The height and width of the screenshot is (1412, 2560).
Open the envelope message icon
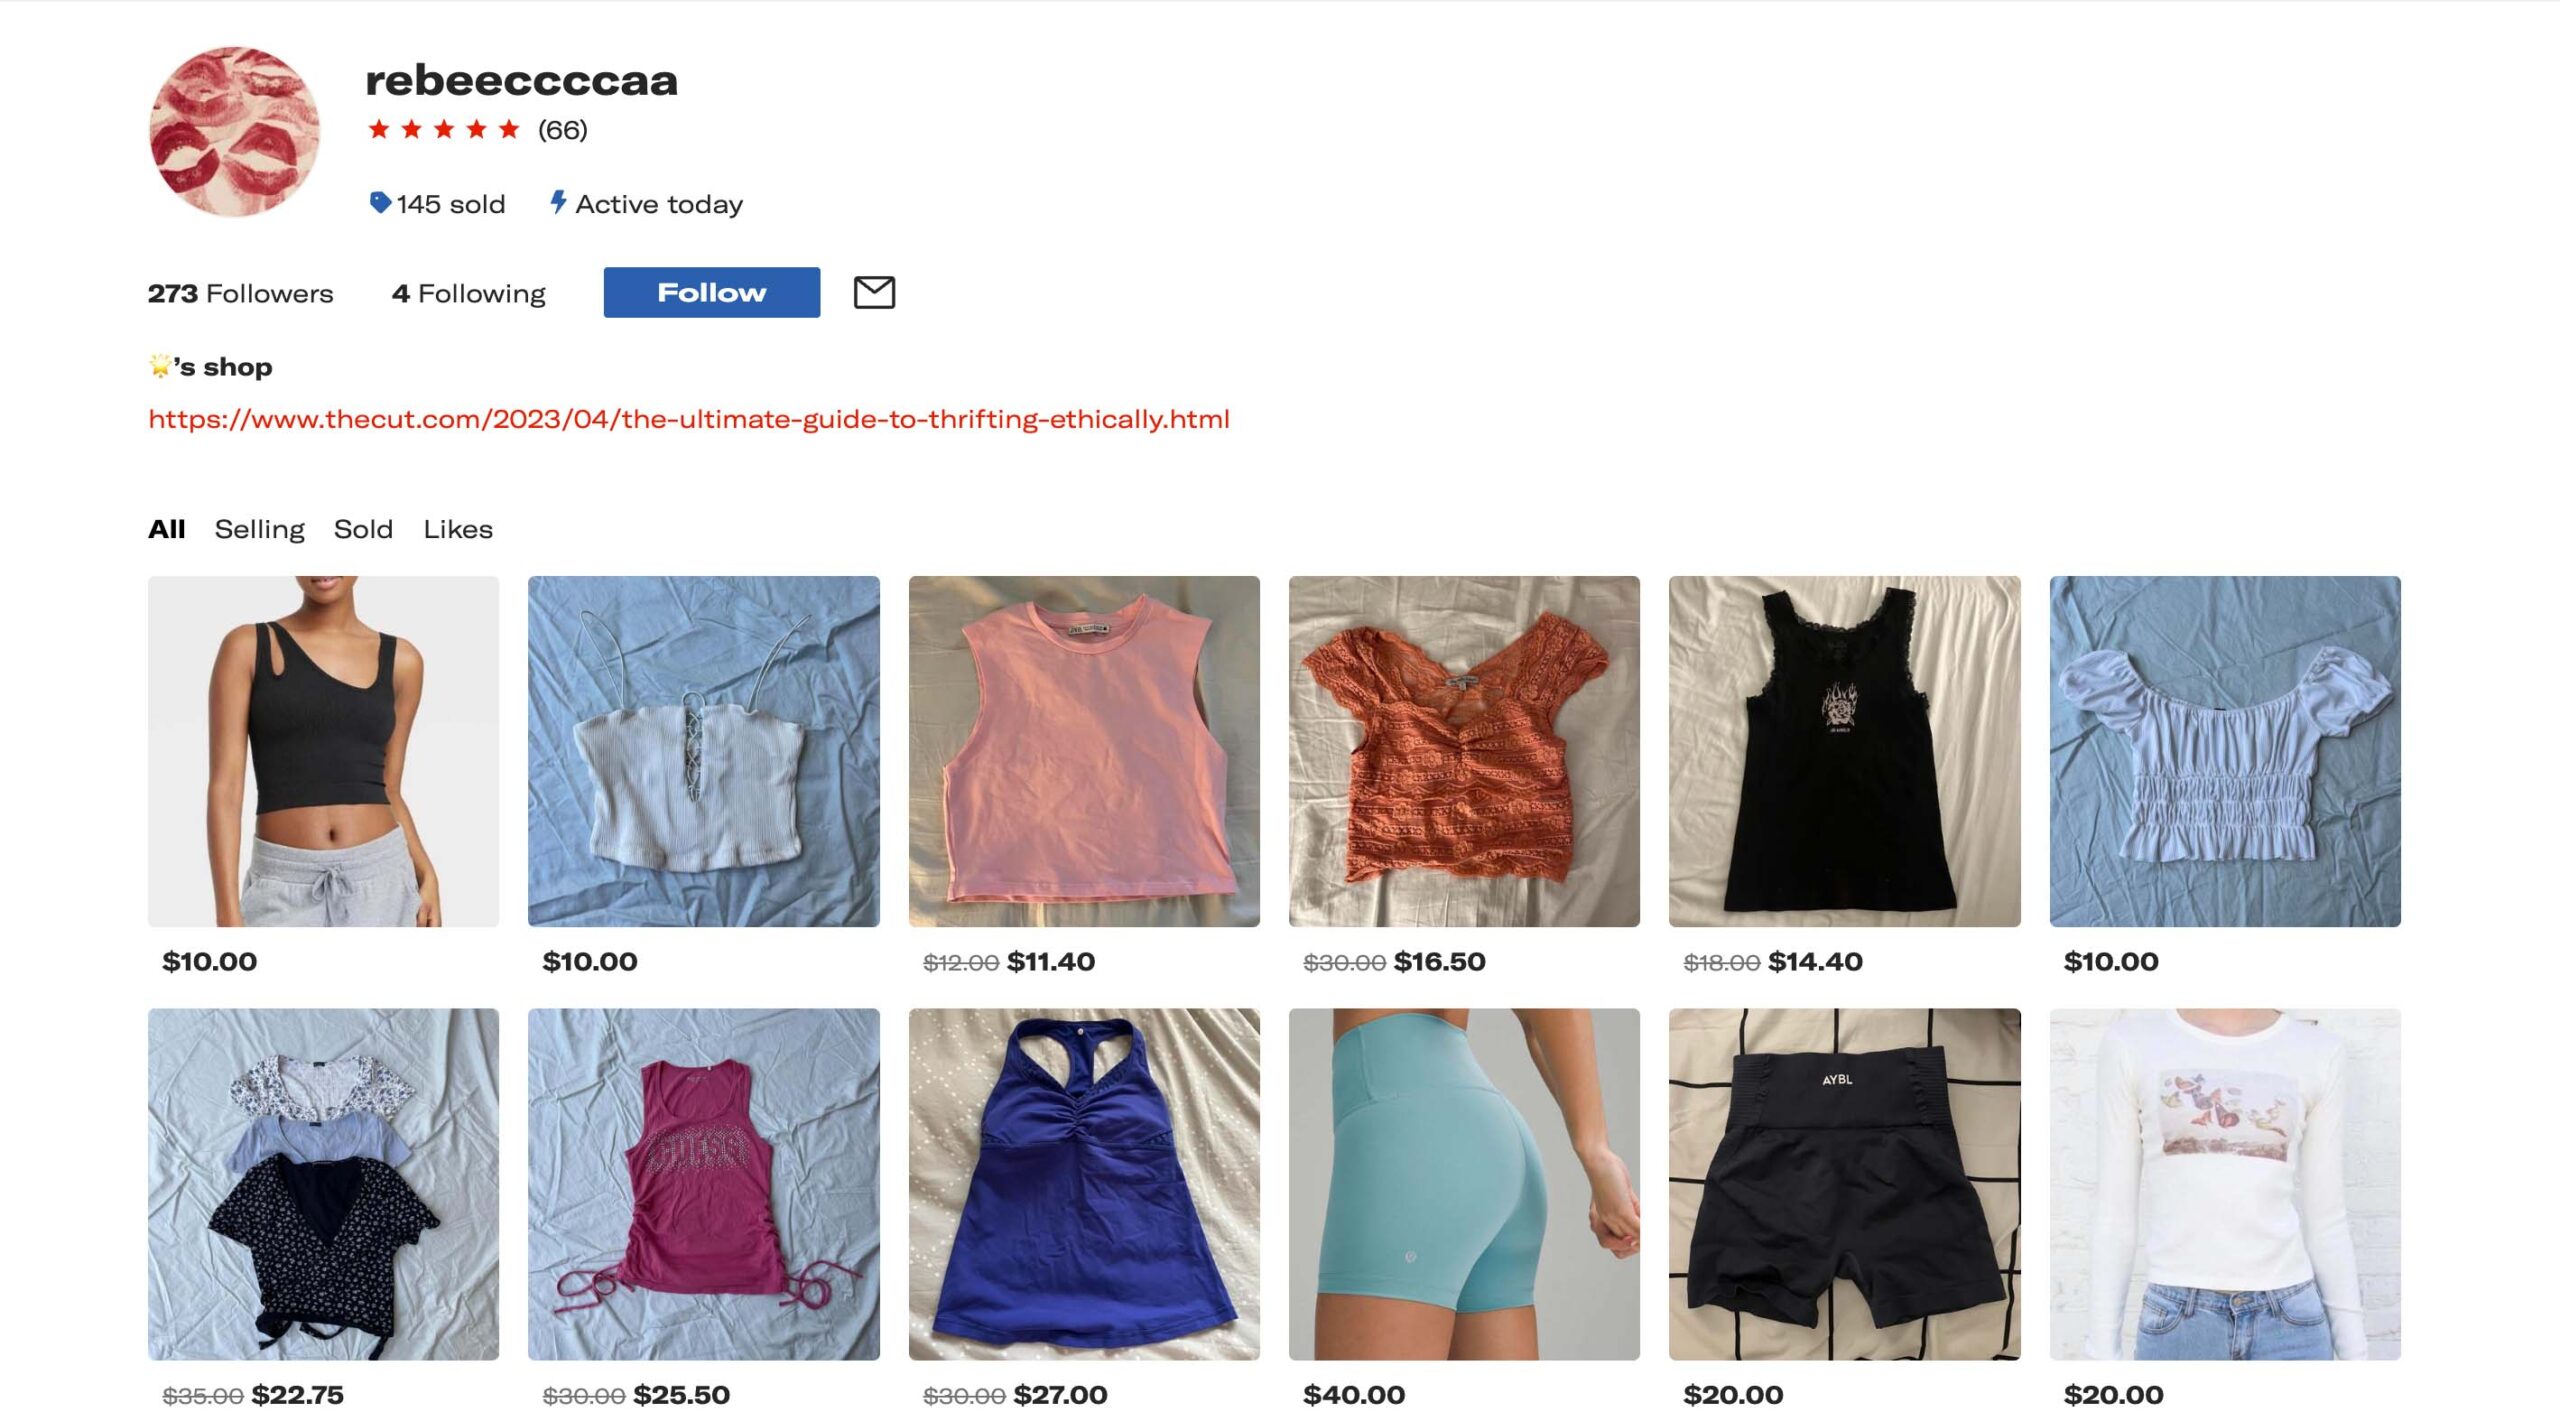point(874,292)
